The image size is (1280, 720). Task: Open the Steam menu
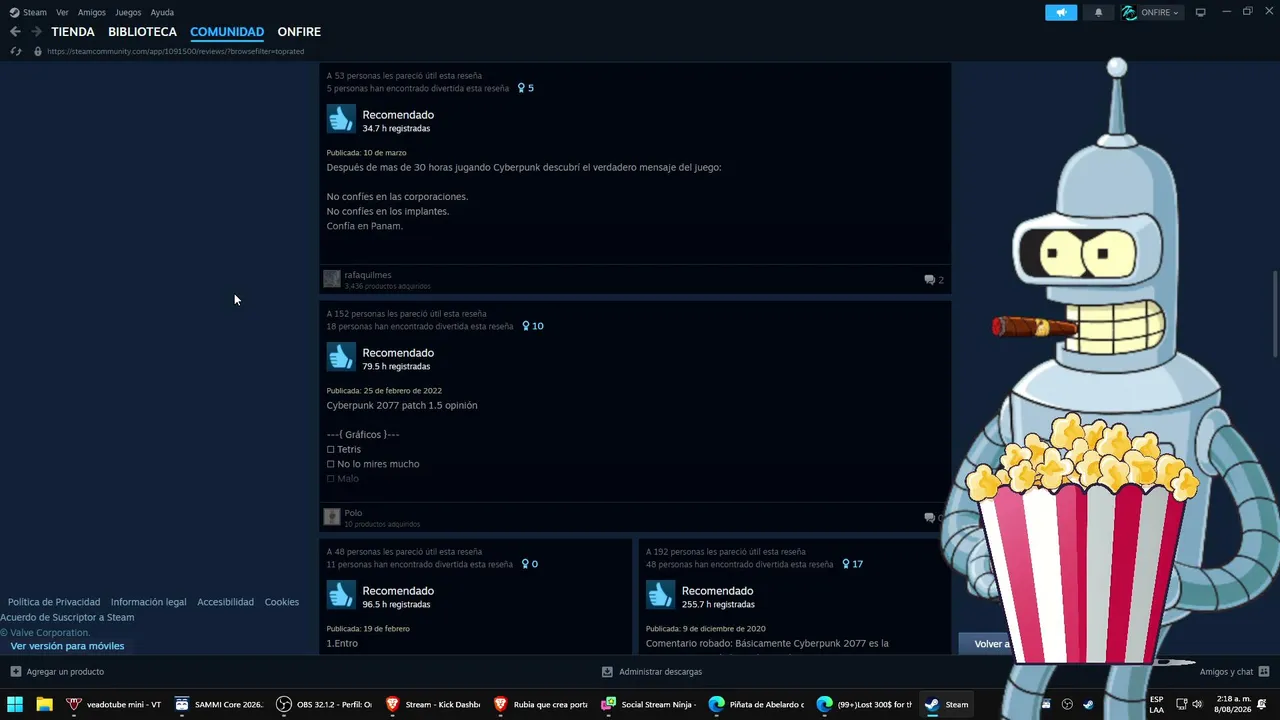click(x=35, y=12)
